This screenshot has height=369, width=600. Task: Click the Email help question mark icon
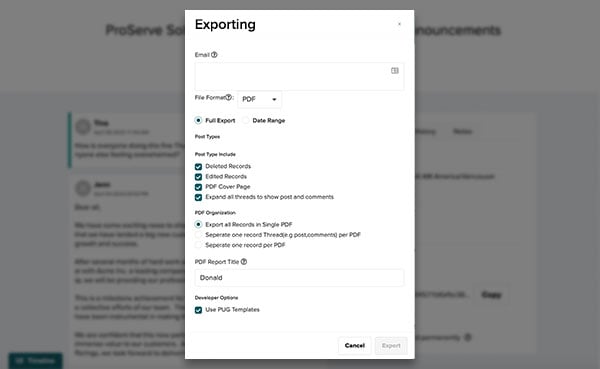214,55
